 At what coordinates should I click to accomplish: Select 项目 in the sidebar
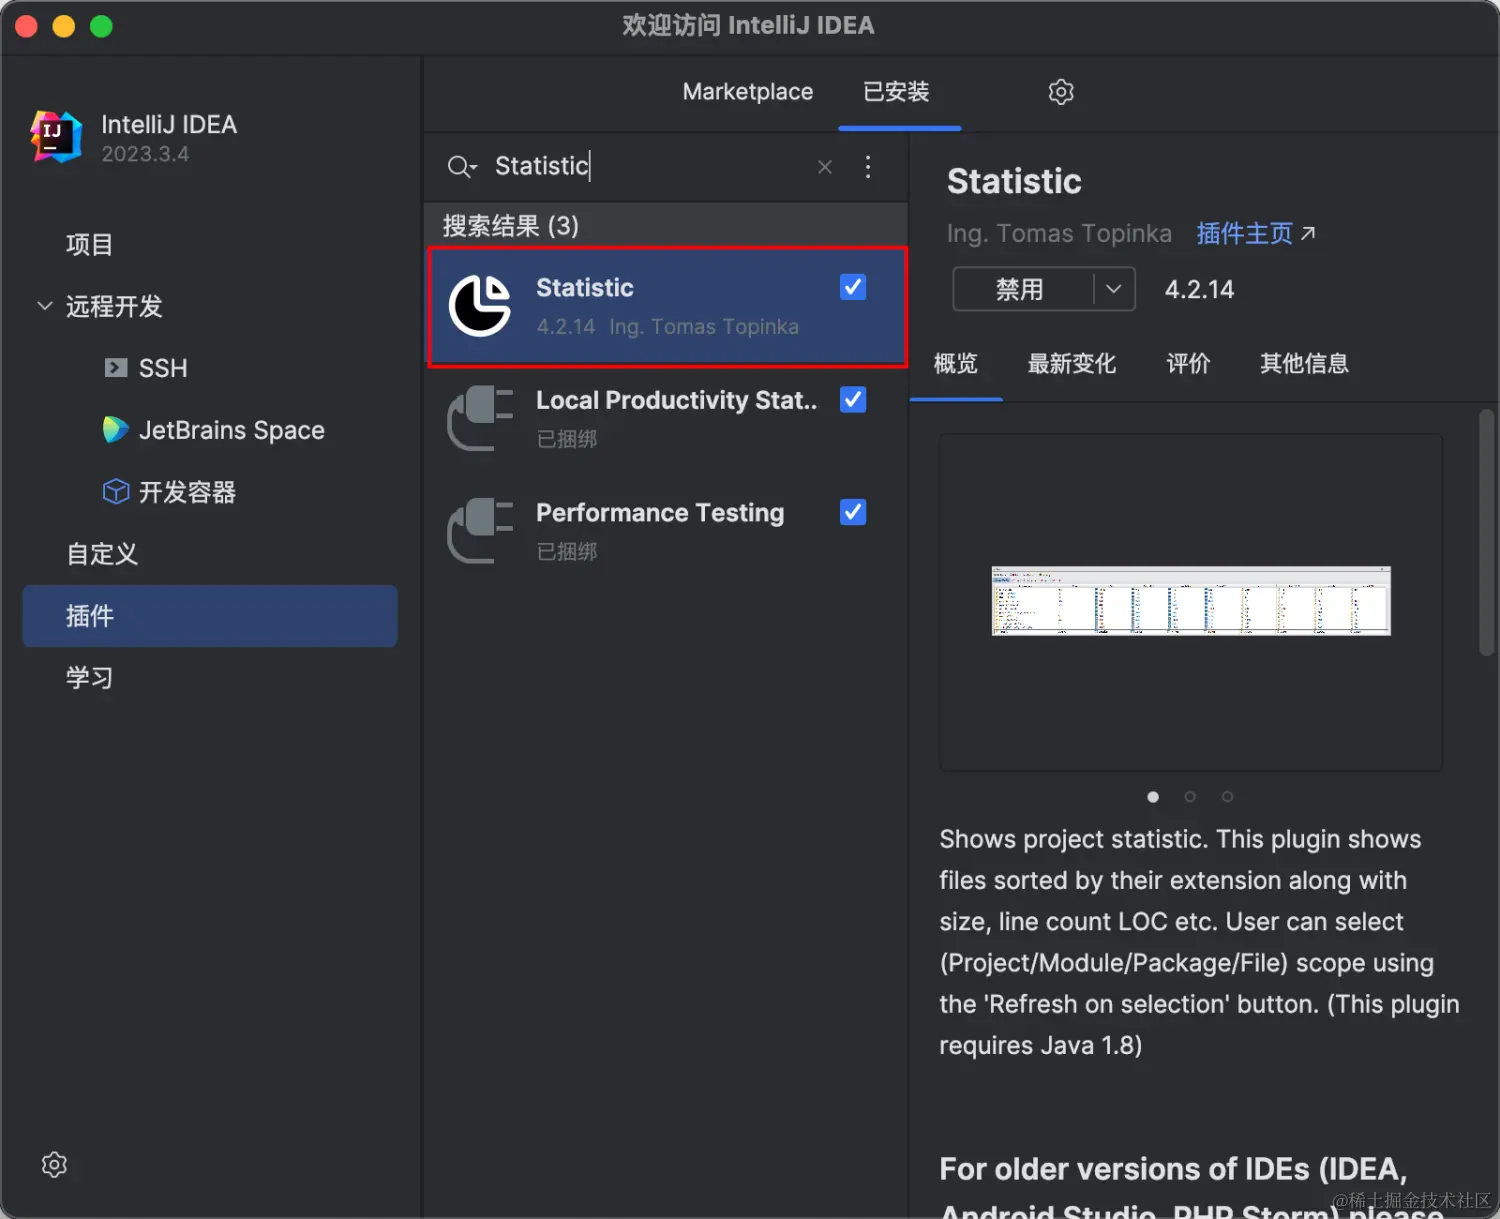tap(89, 245)
